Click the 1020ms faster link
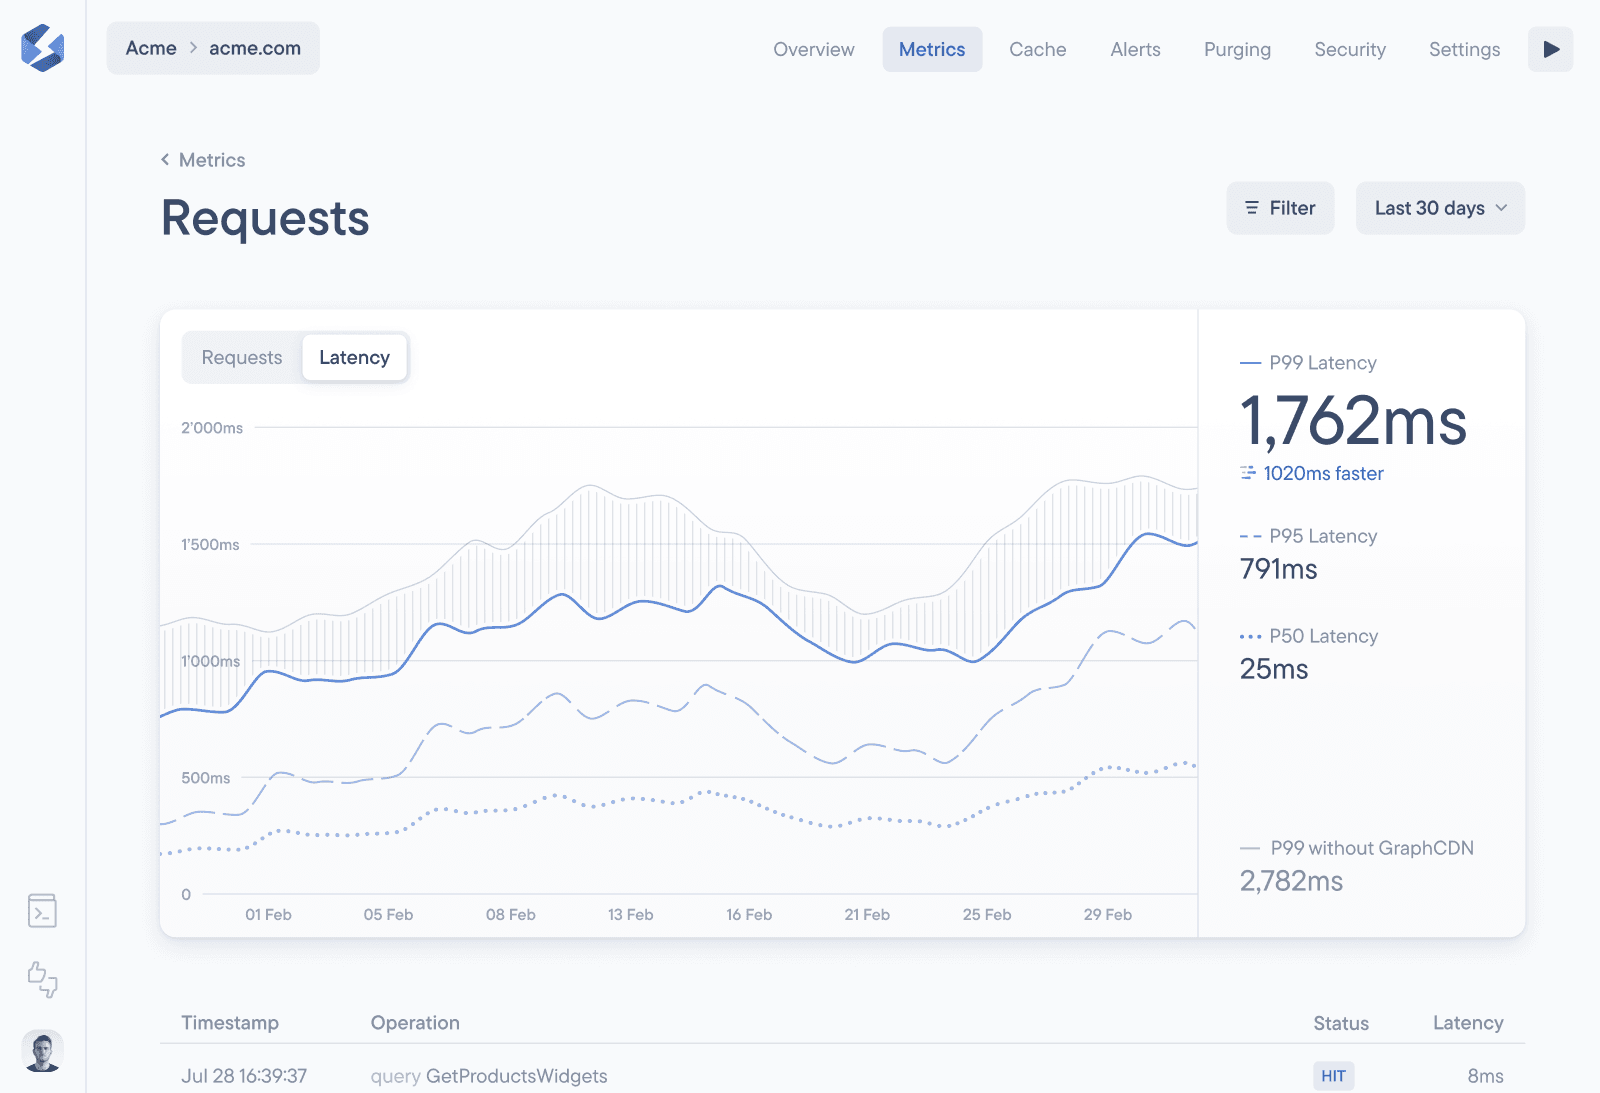 click(x=1323, y=473)
